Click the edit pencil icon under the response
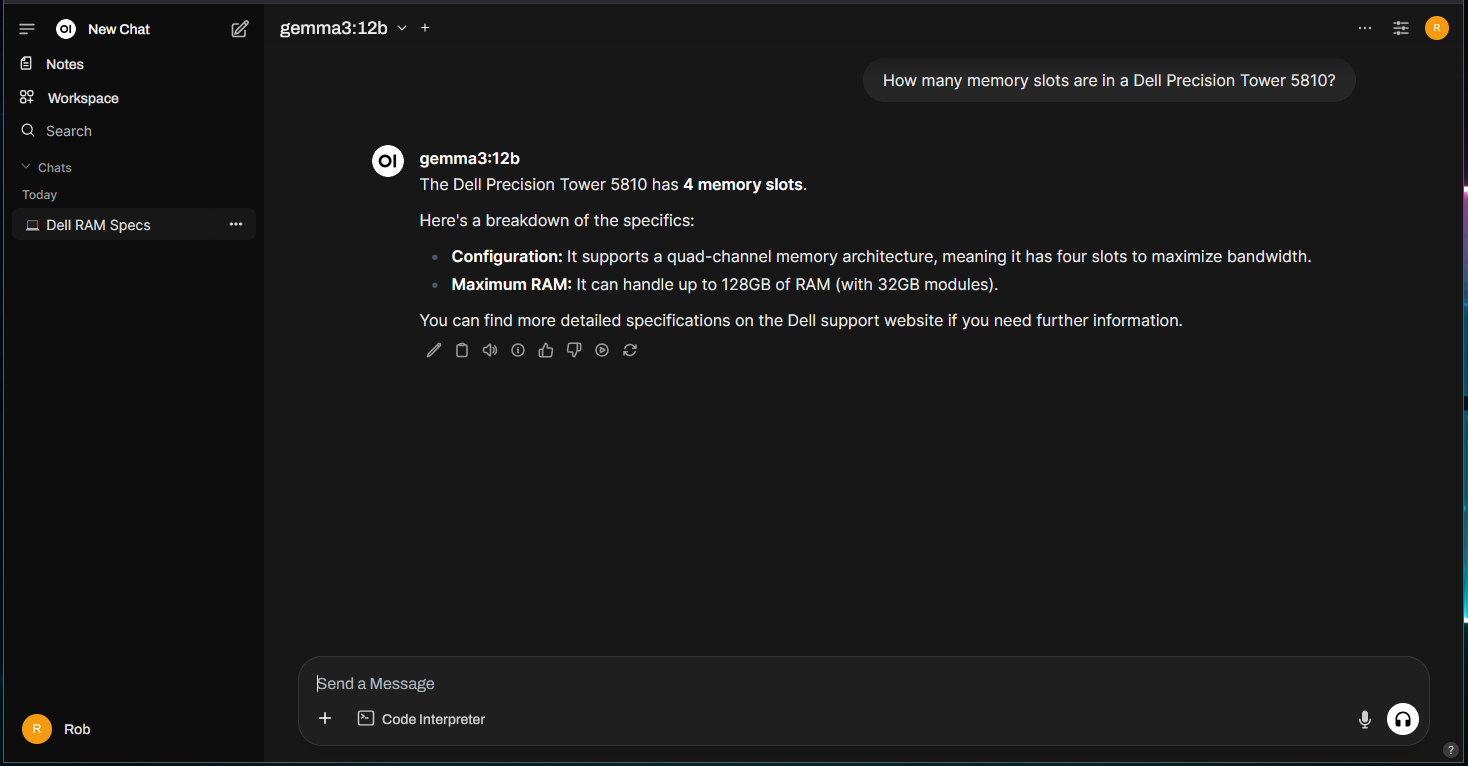Image resolution: width=1468 pixels, height=766 pixels. 433,350
